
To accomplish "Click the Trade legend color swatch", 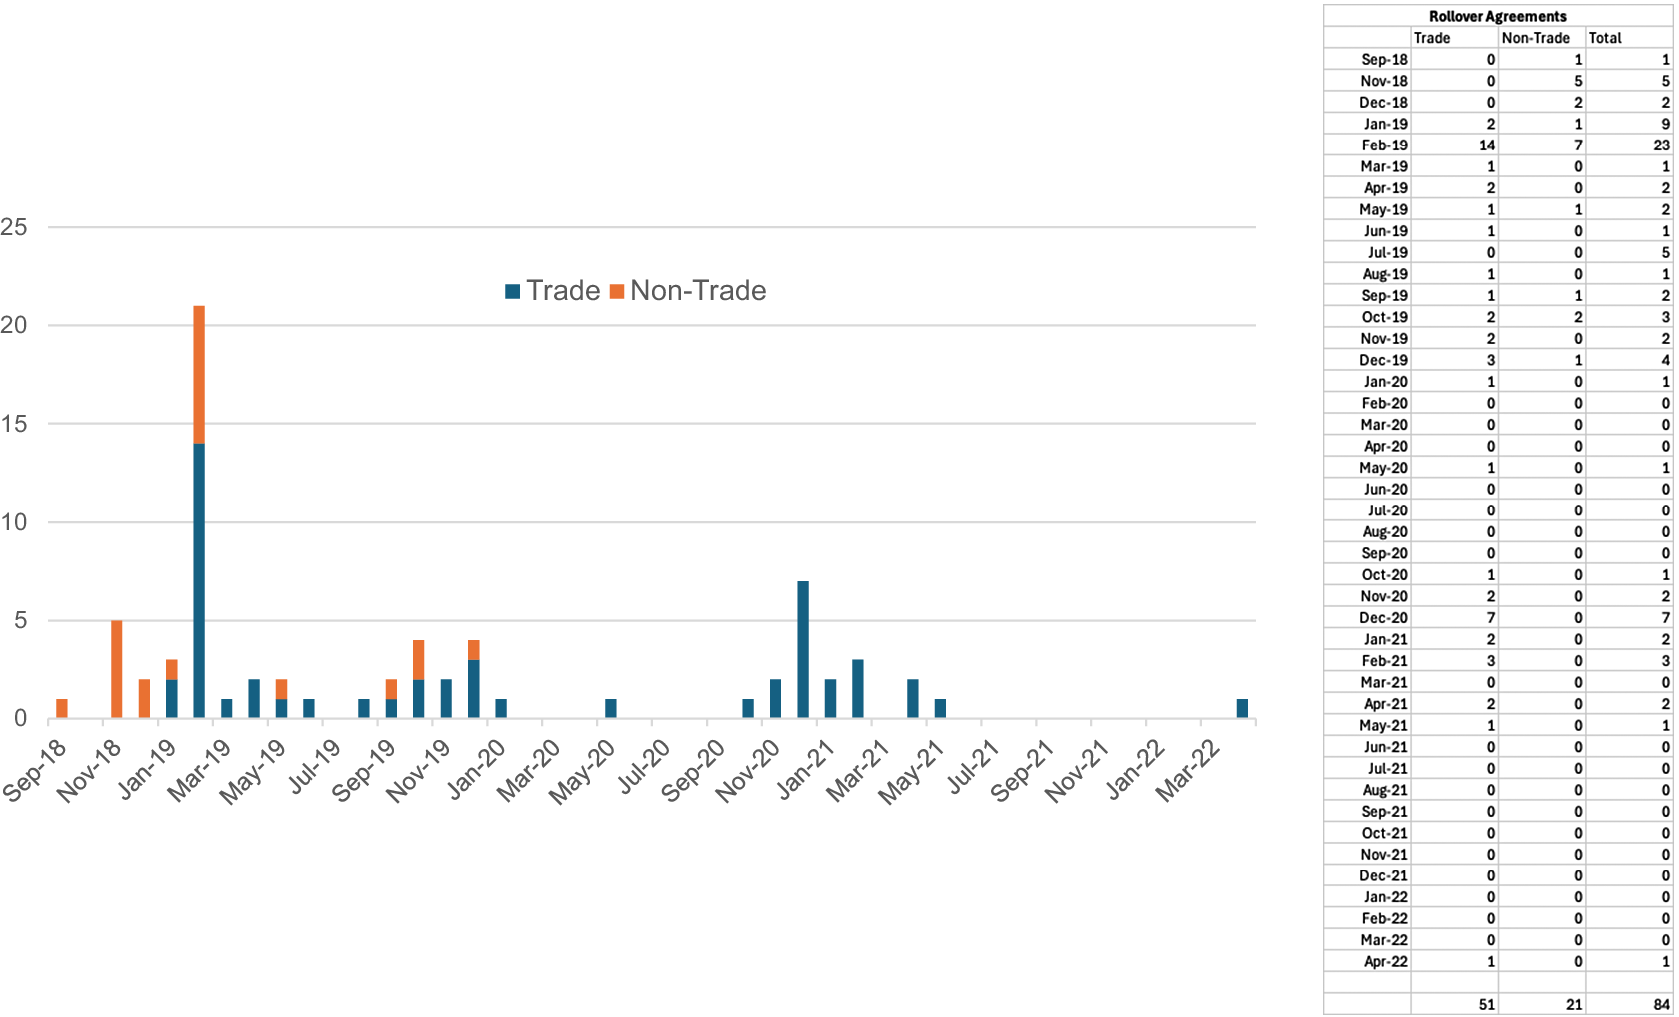I will 513,292.
